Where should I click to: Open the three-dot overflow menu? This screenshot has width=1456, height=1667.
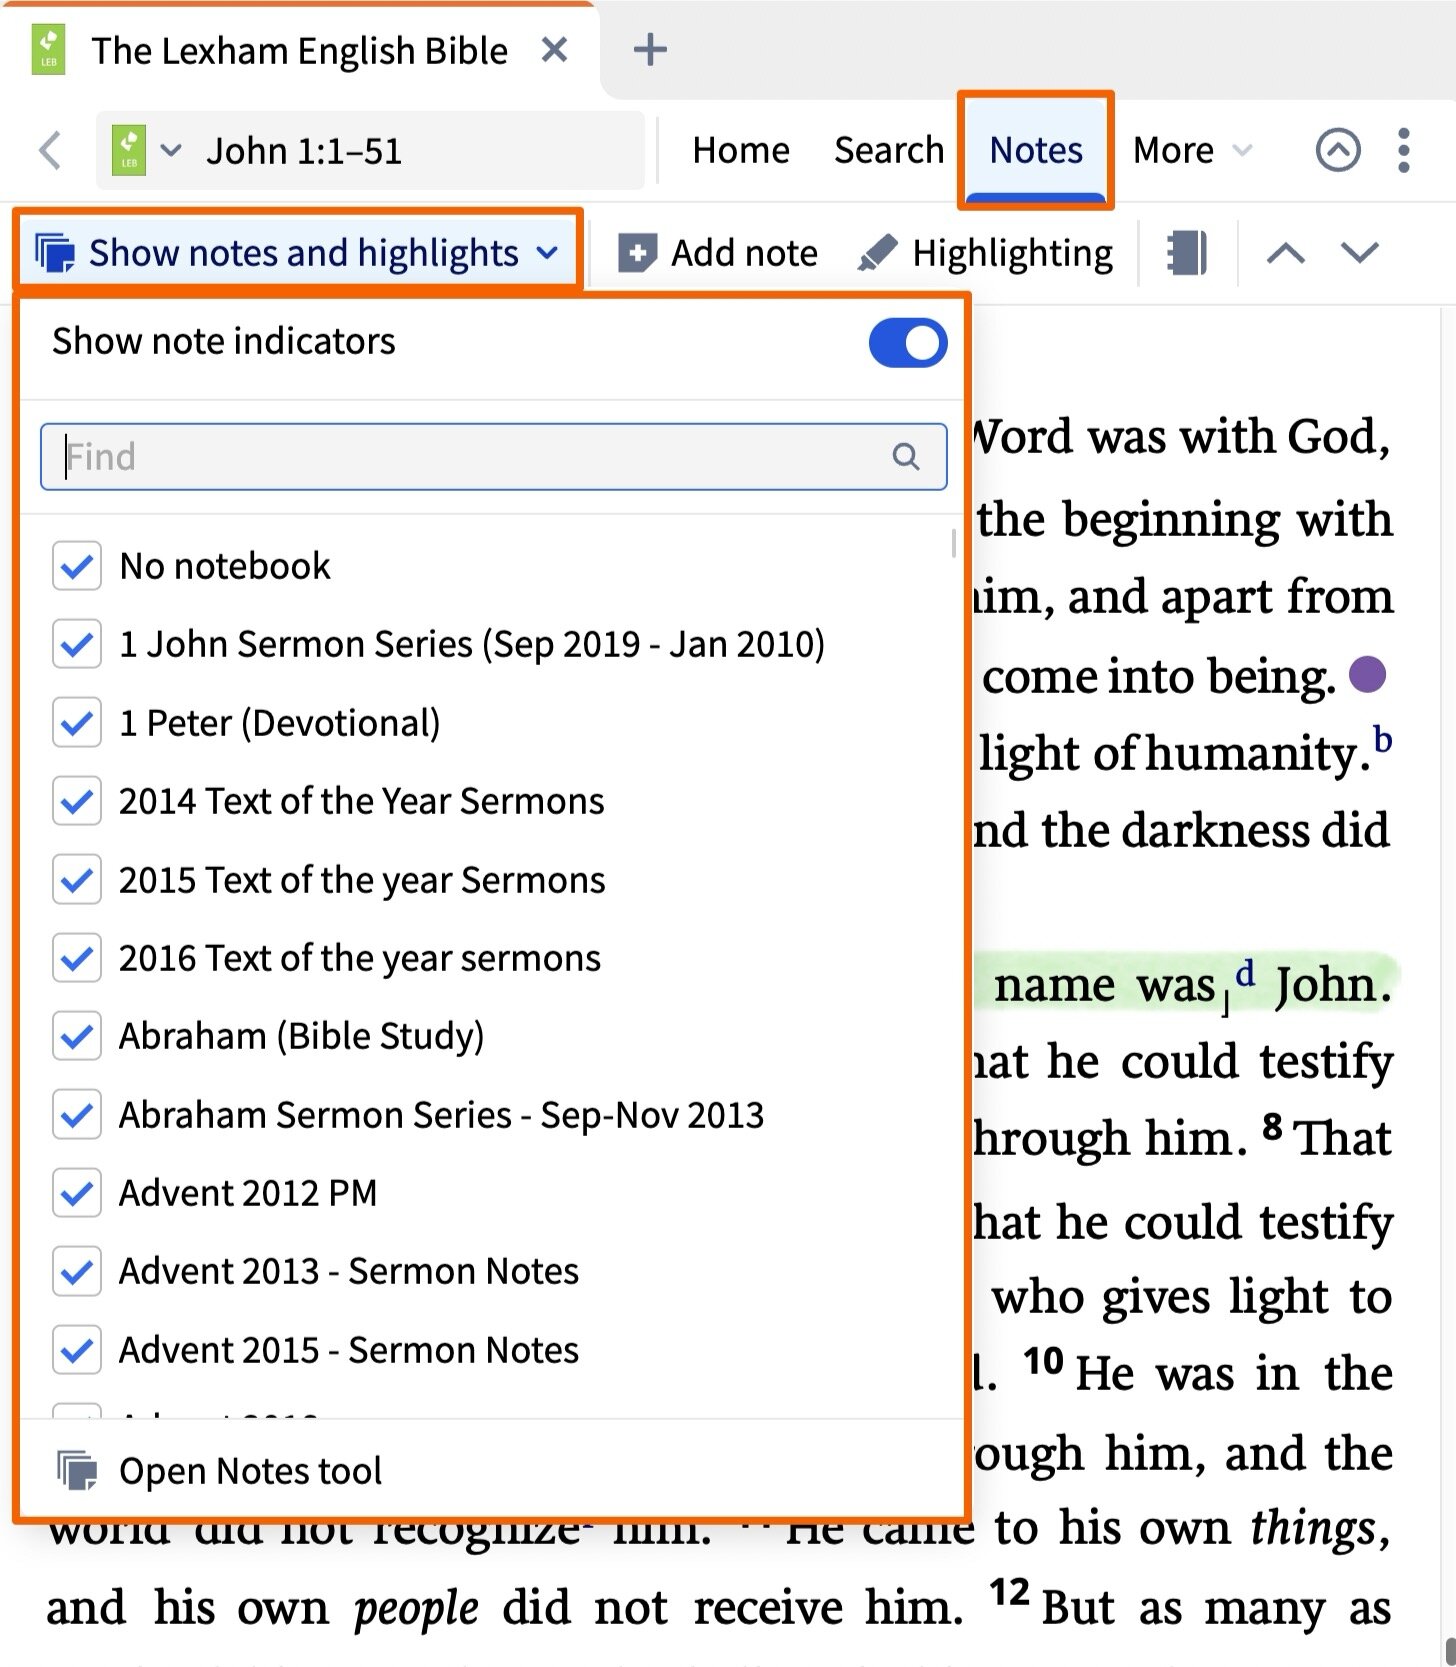[1404, 151]
